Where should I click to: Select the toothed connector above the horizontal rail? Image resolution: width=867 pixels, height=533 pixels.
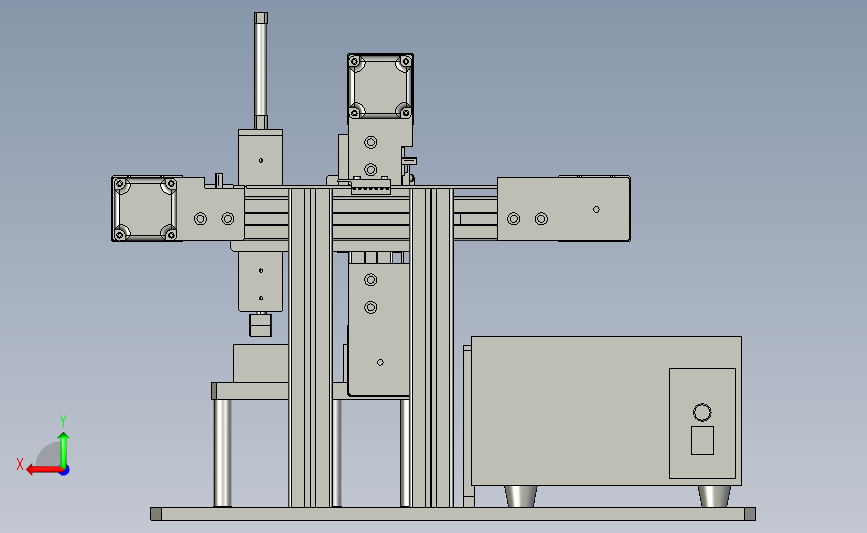click(x=371, y=186)
